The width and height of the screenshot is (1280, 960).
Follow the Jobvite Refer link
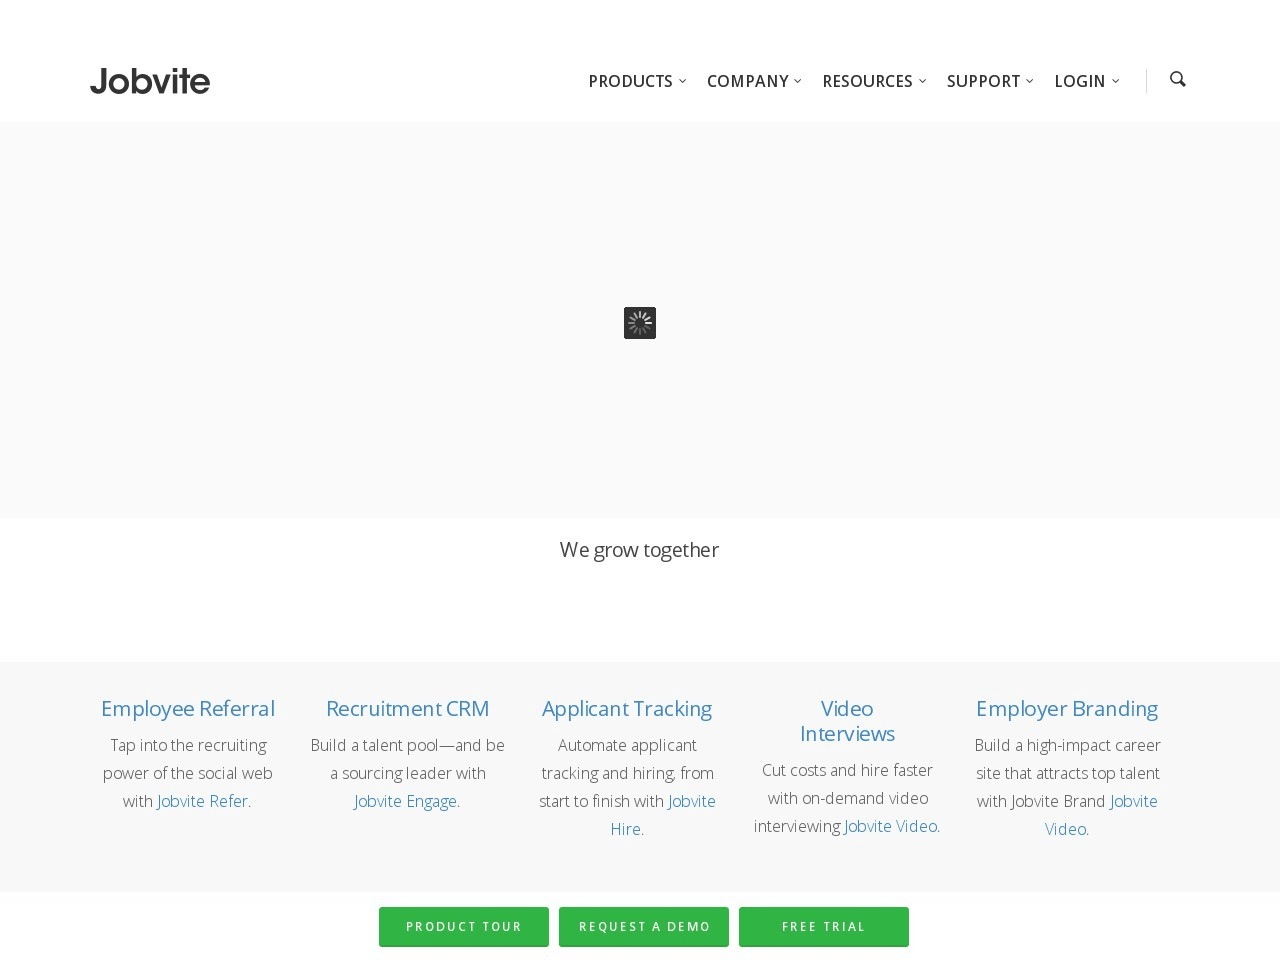[204, 801]
